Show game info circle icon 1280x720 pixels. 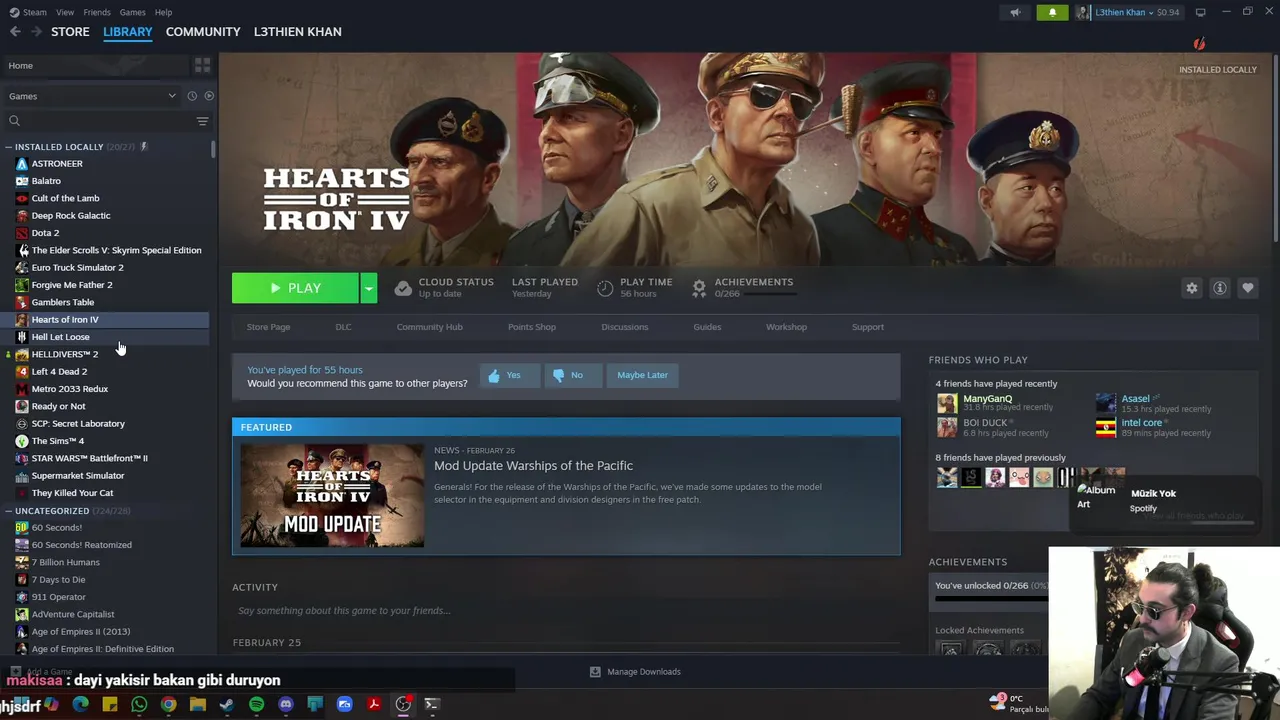1220,288
